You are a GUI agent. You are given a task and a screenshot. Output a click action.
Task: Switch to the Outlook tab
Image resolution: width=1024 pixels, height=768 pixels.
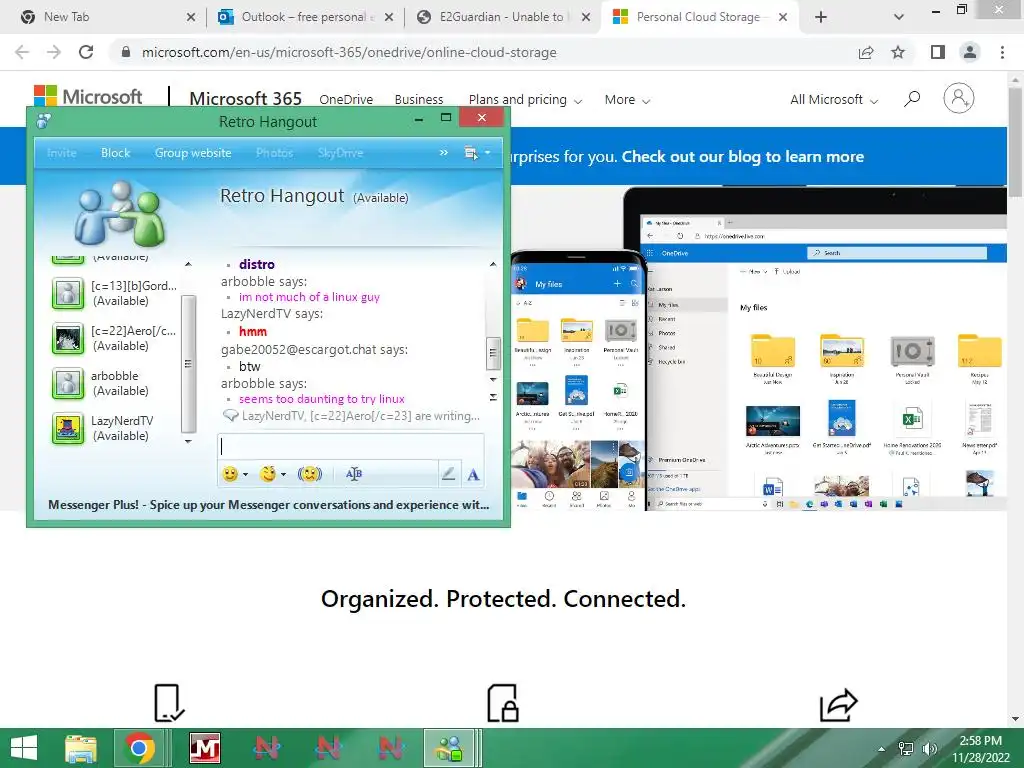pyautogui.click(x=303, y=17)
